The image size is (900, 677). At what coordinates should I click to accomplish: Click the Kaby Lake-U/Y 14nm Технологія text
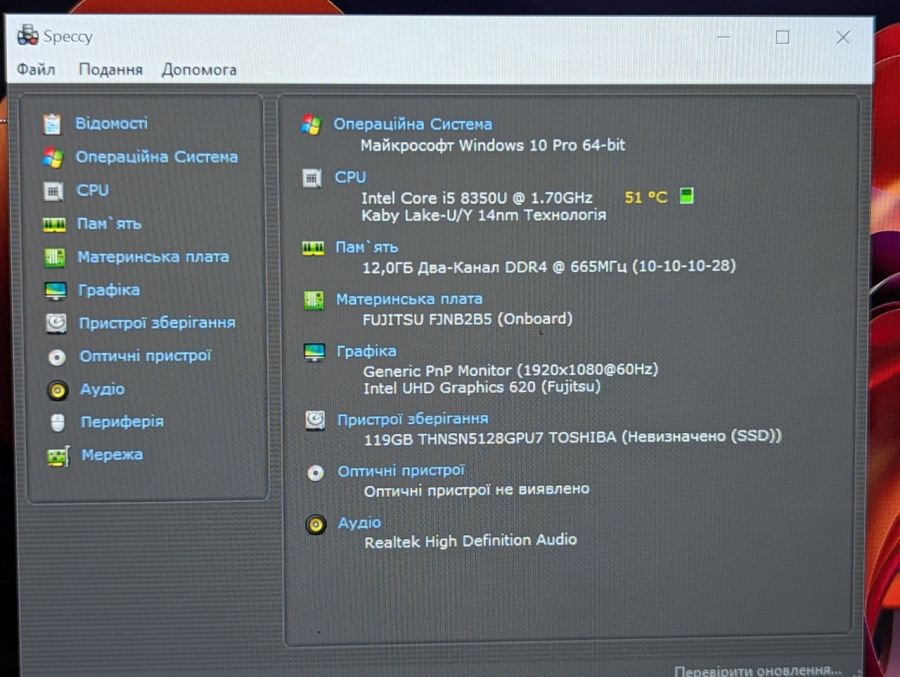click(483, 215)
